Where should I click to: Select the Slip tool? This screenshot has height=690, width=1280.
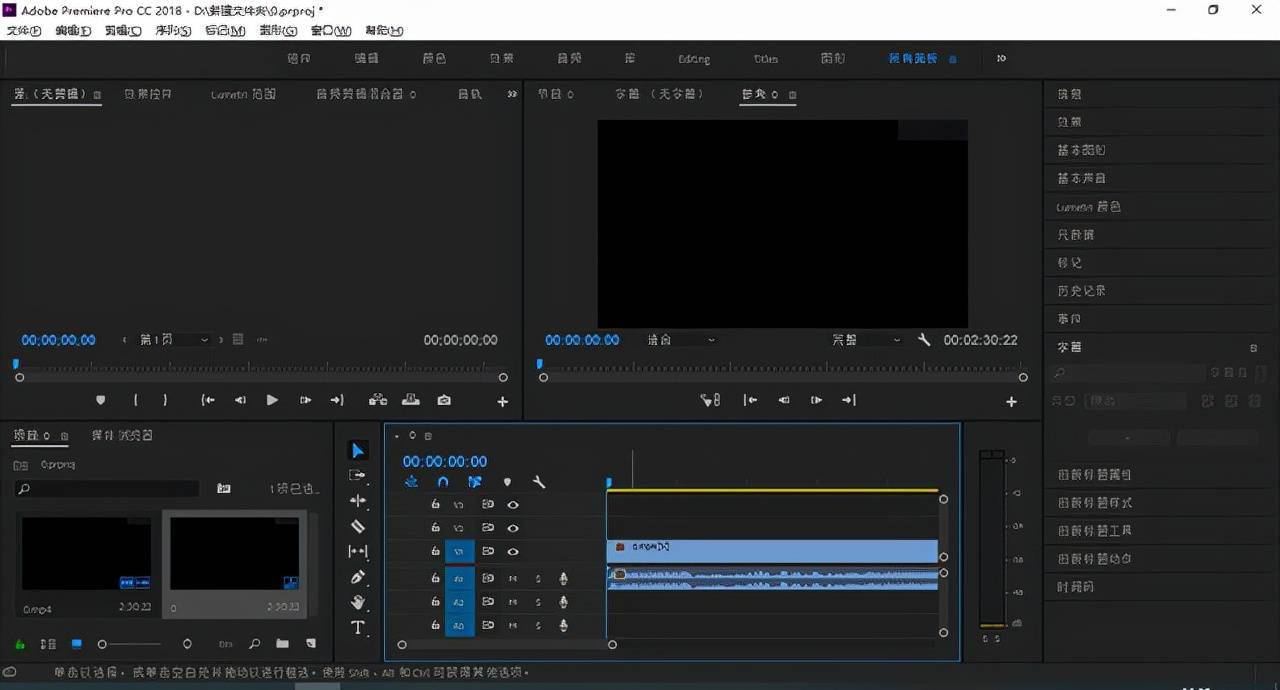[358, 551]
